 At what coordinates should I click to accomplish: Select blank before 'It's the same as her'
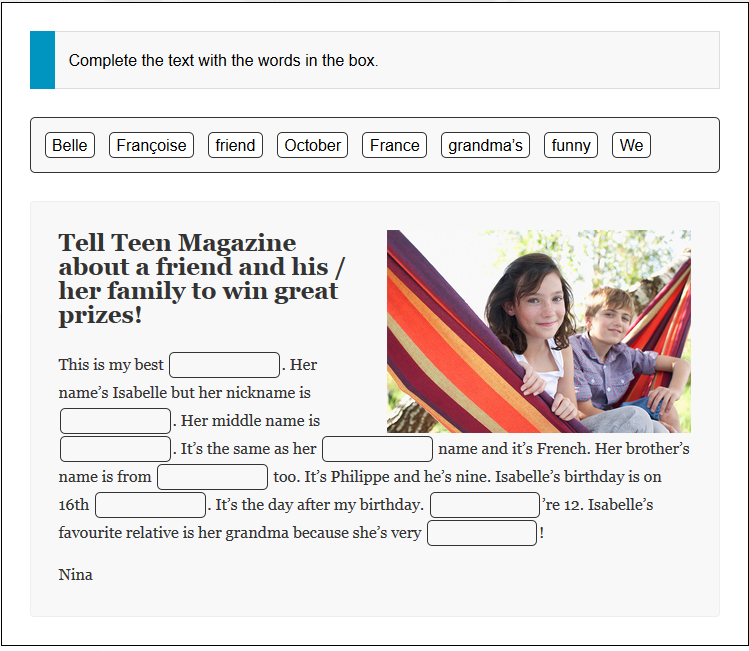pos(115,449)
